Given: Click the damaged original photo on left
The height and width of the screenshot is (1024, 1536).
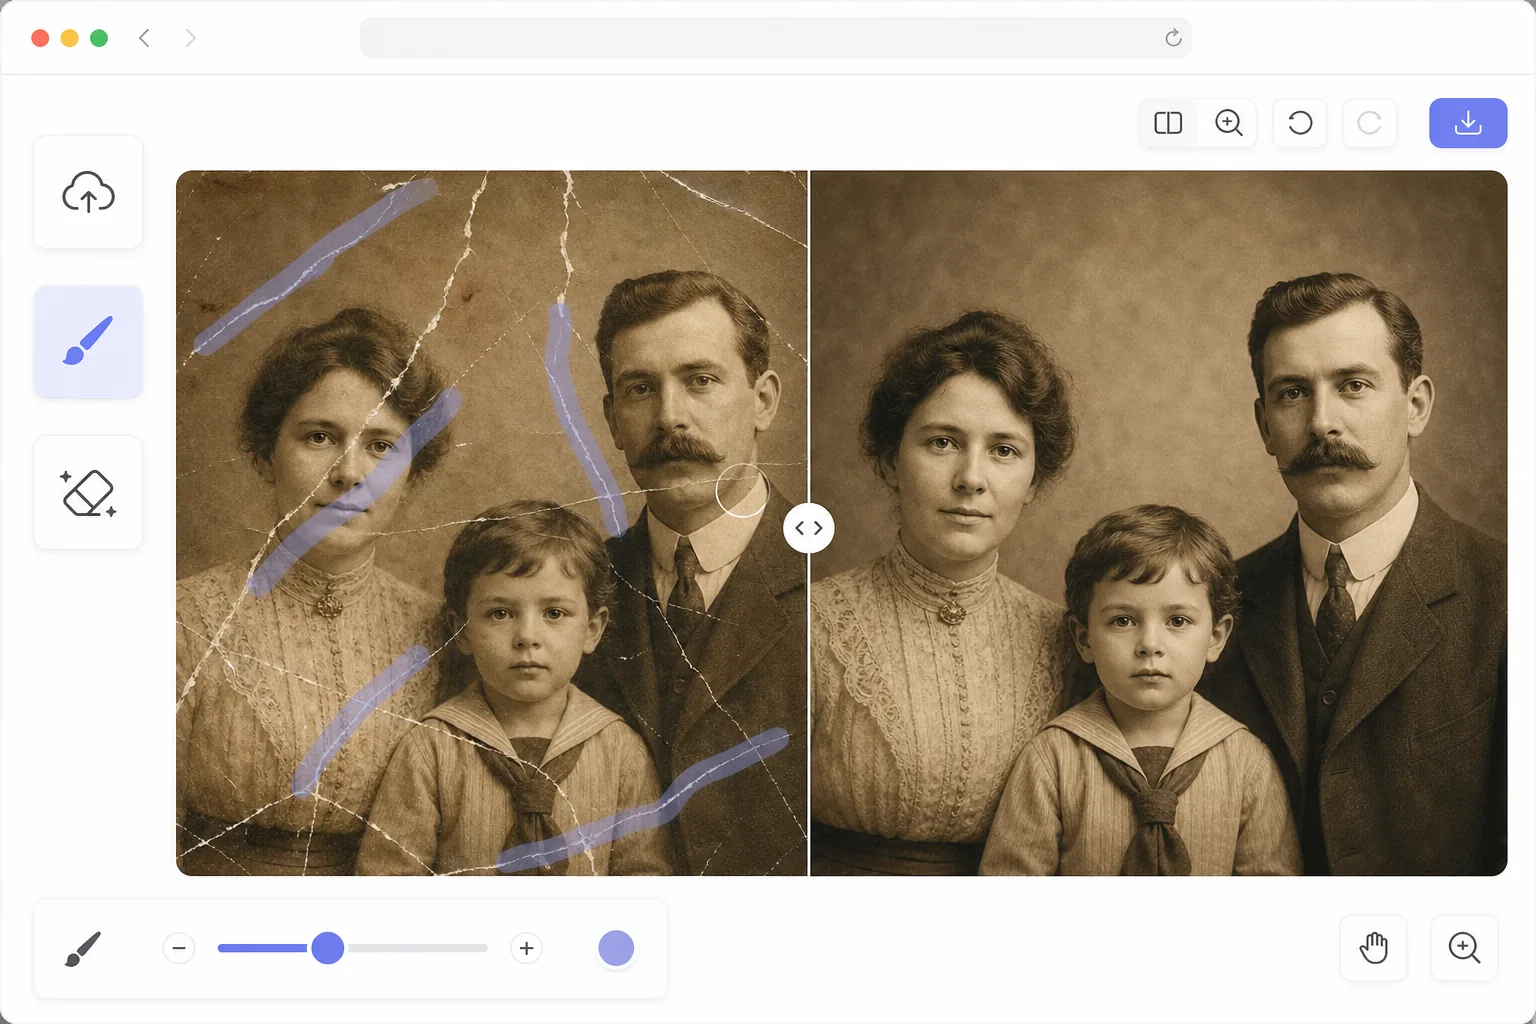Looking at the screenshot, I should pos(491,523).
